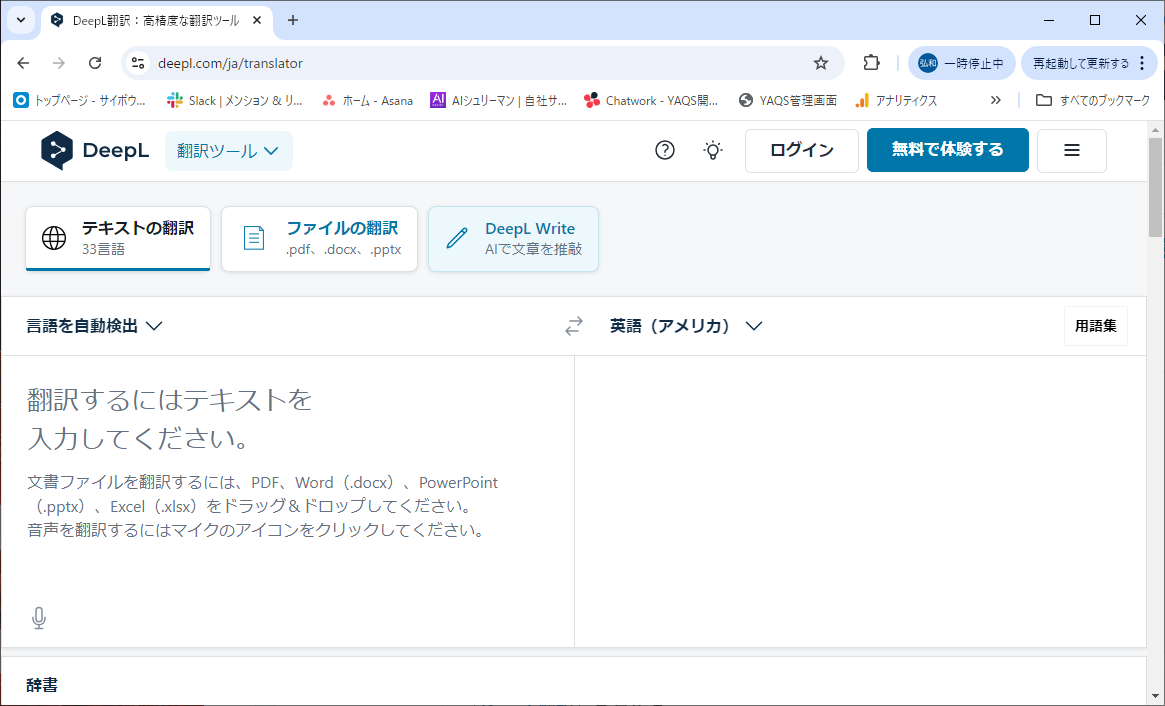This screenshot has width=1165, height=706.
Task: Open the Slack bookmark
Action: pos(235,100)
